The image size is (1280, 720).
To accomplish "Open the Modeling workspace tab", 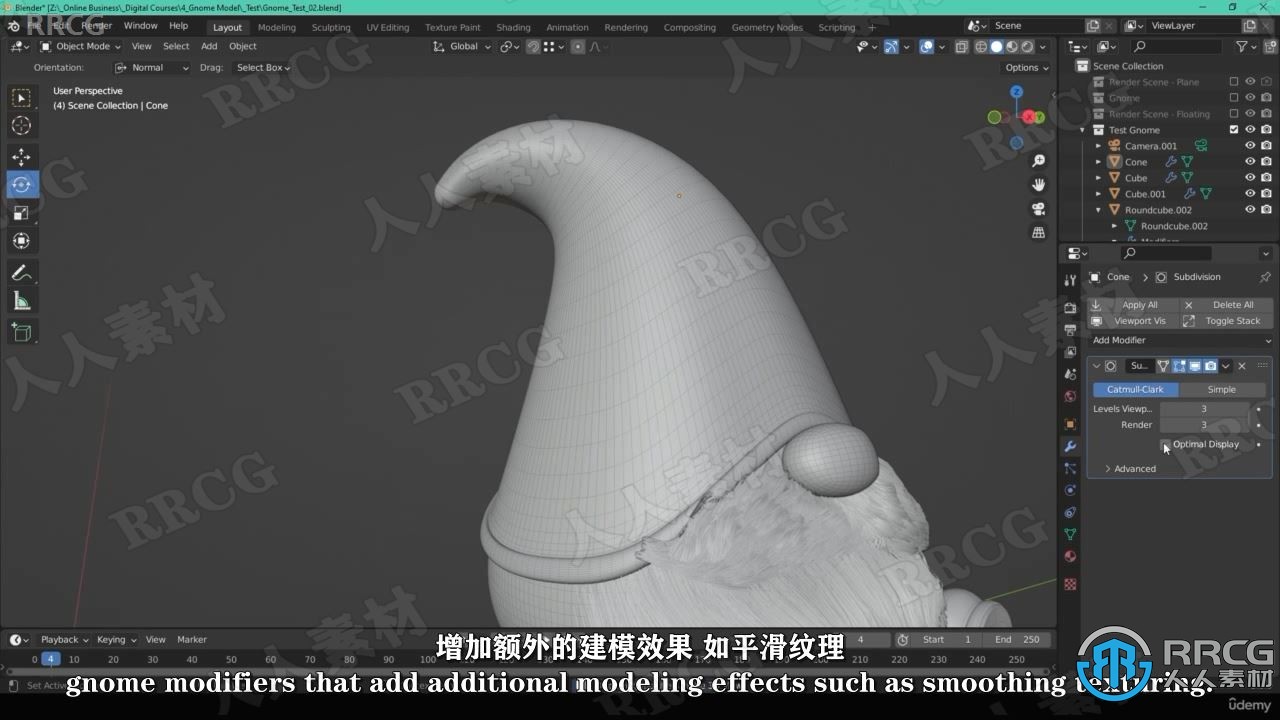I will pyautogui.click(x=277, y=27).
